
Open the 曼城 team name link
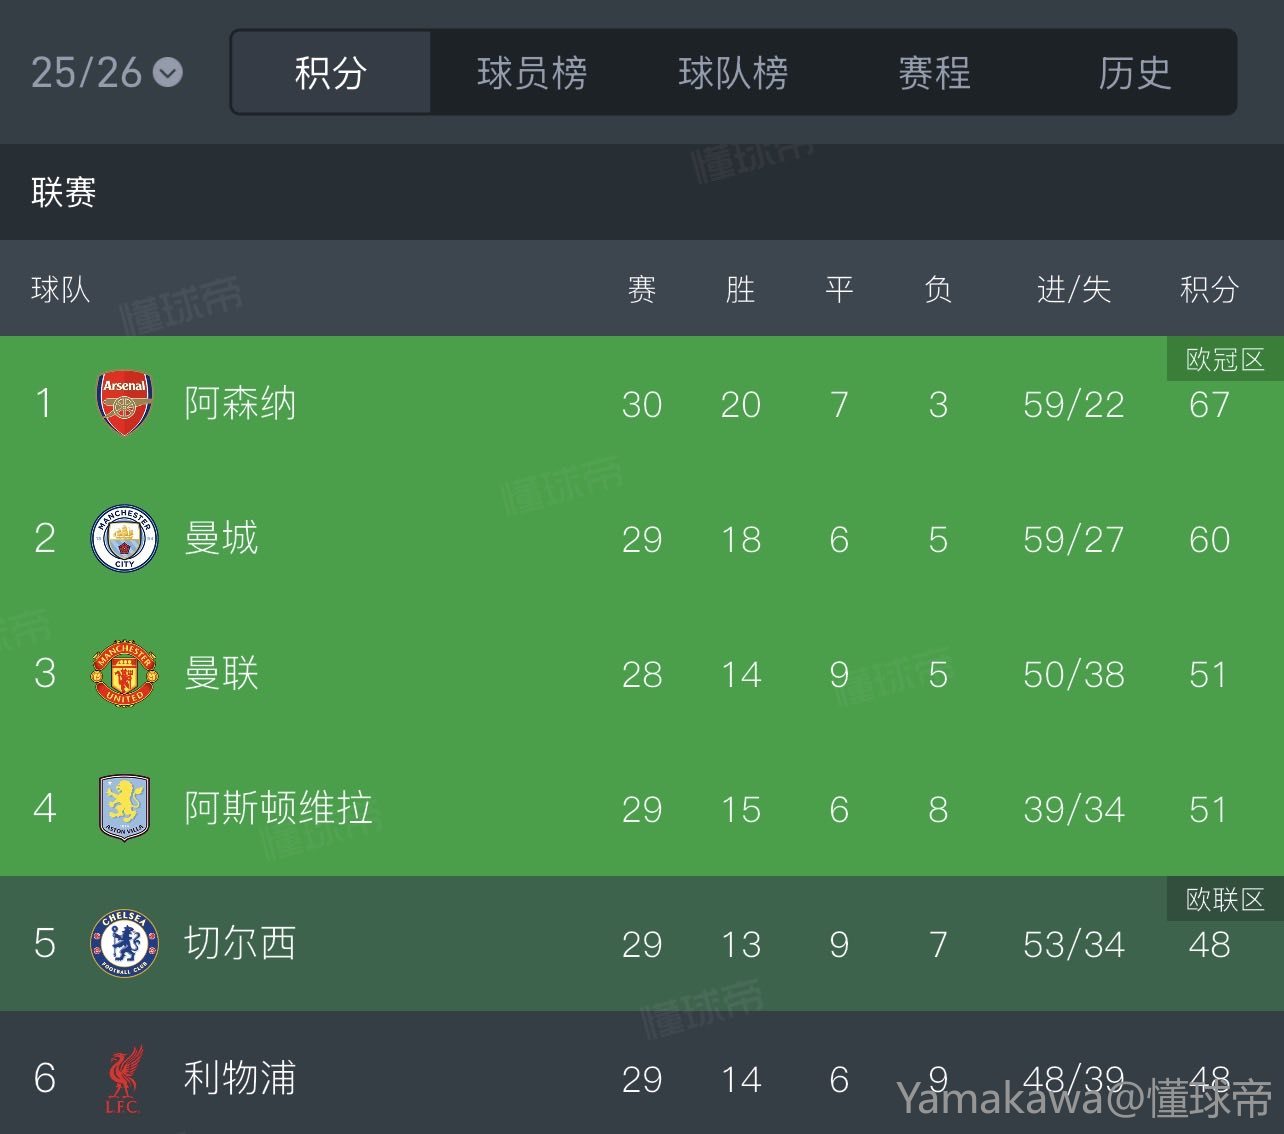[x=221, y=539]
